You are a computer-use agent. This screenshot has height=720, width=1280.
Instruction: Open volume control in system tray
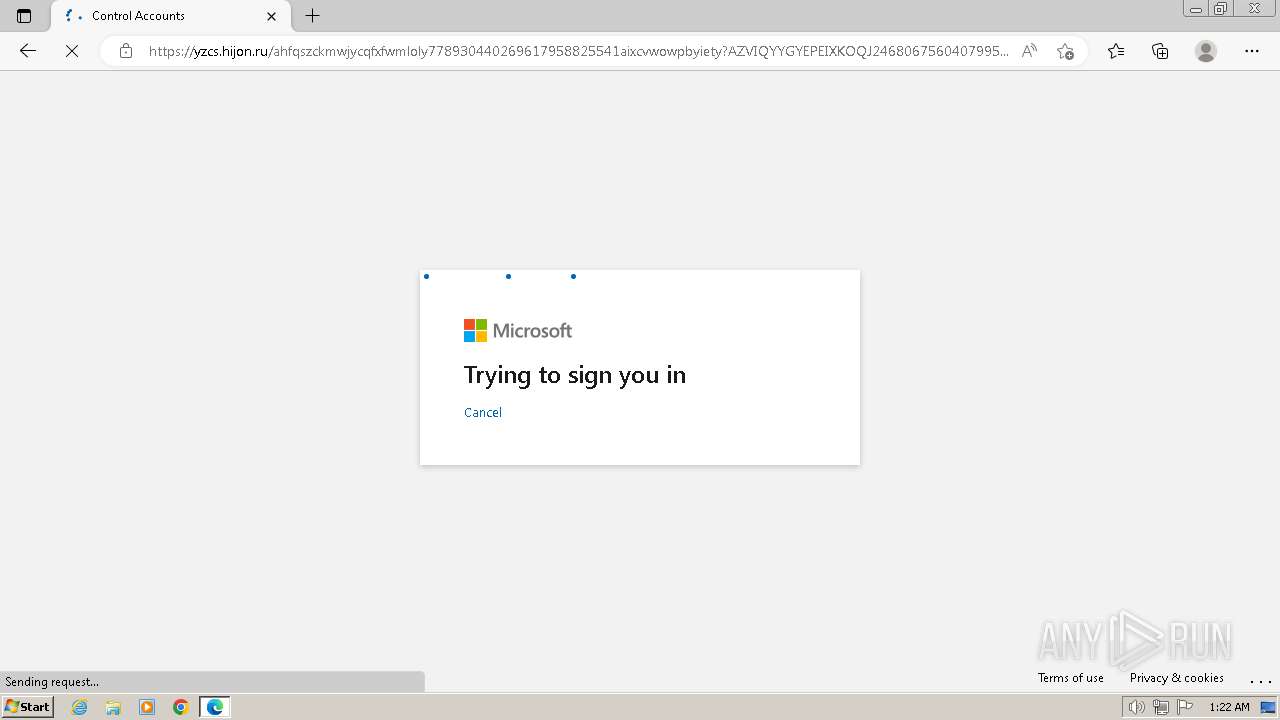[1136, 707]
